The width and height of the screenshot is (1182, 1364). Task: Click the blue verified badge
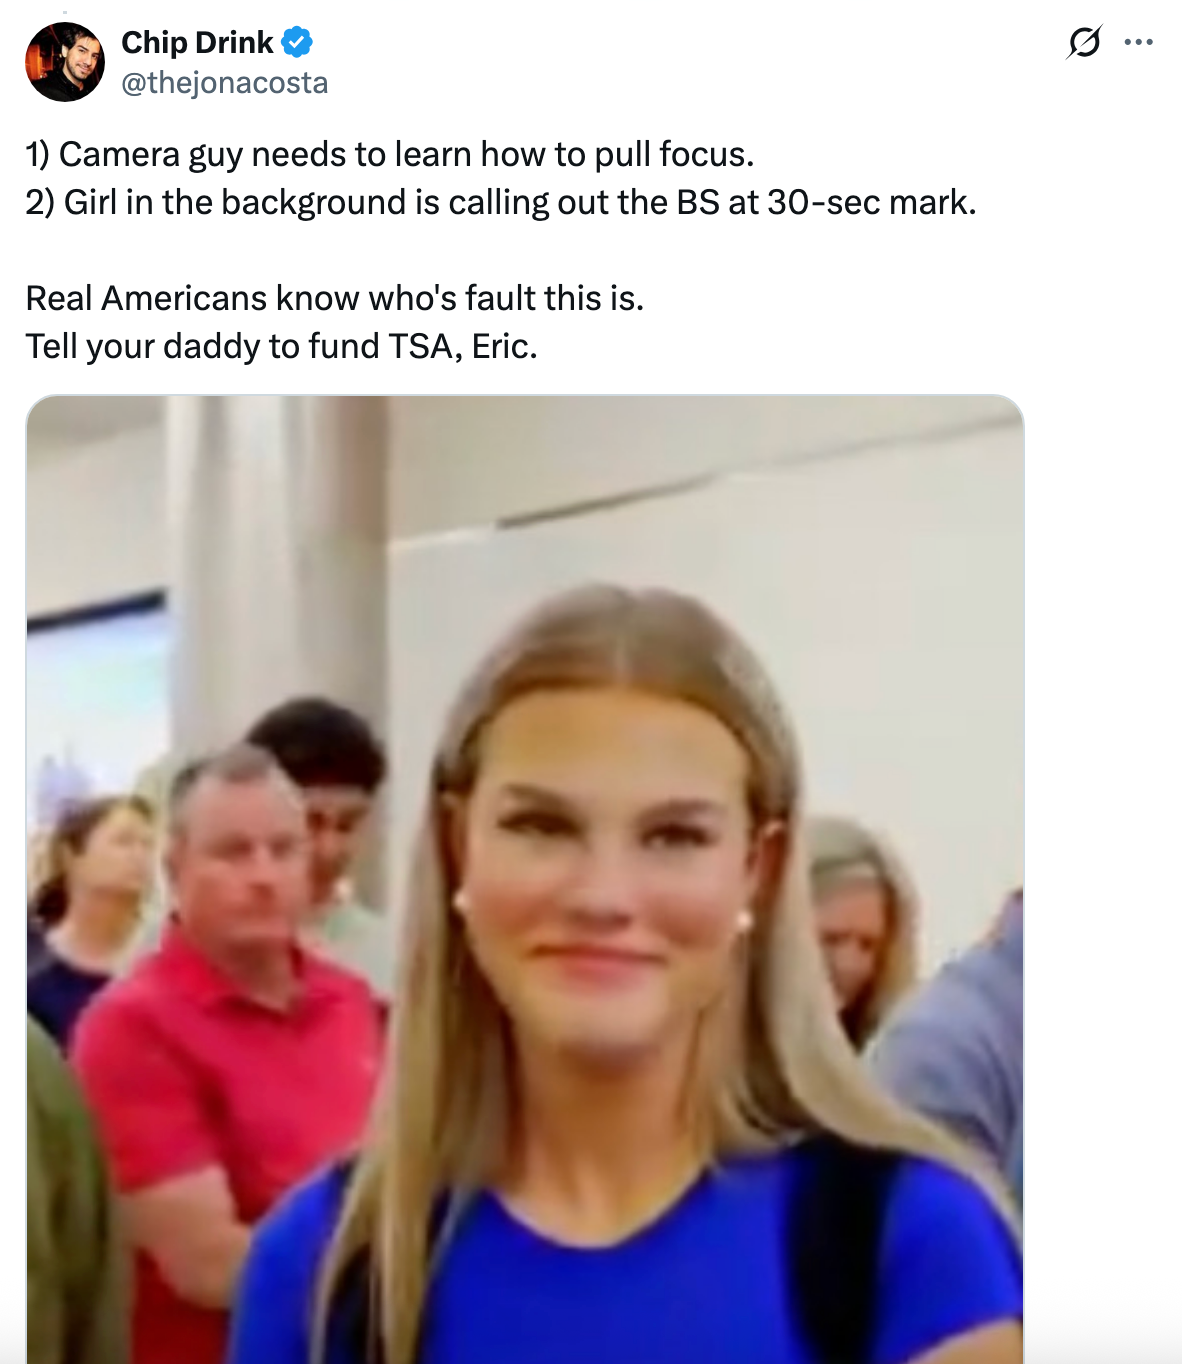[x=297, y=42]
